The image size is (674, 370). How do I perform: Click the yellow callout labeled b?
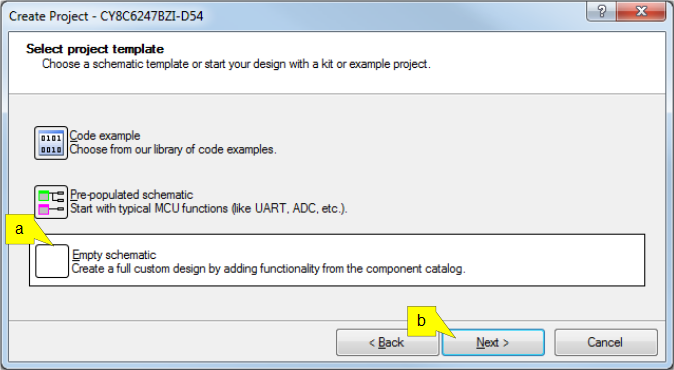(422, 321)
